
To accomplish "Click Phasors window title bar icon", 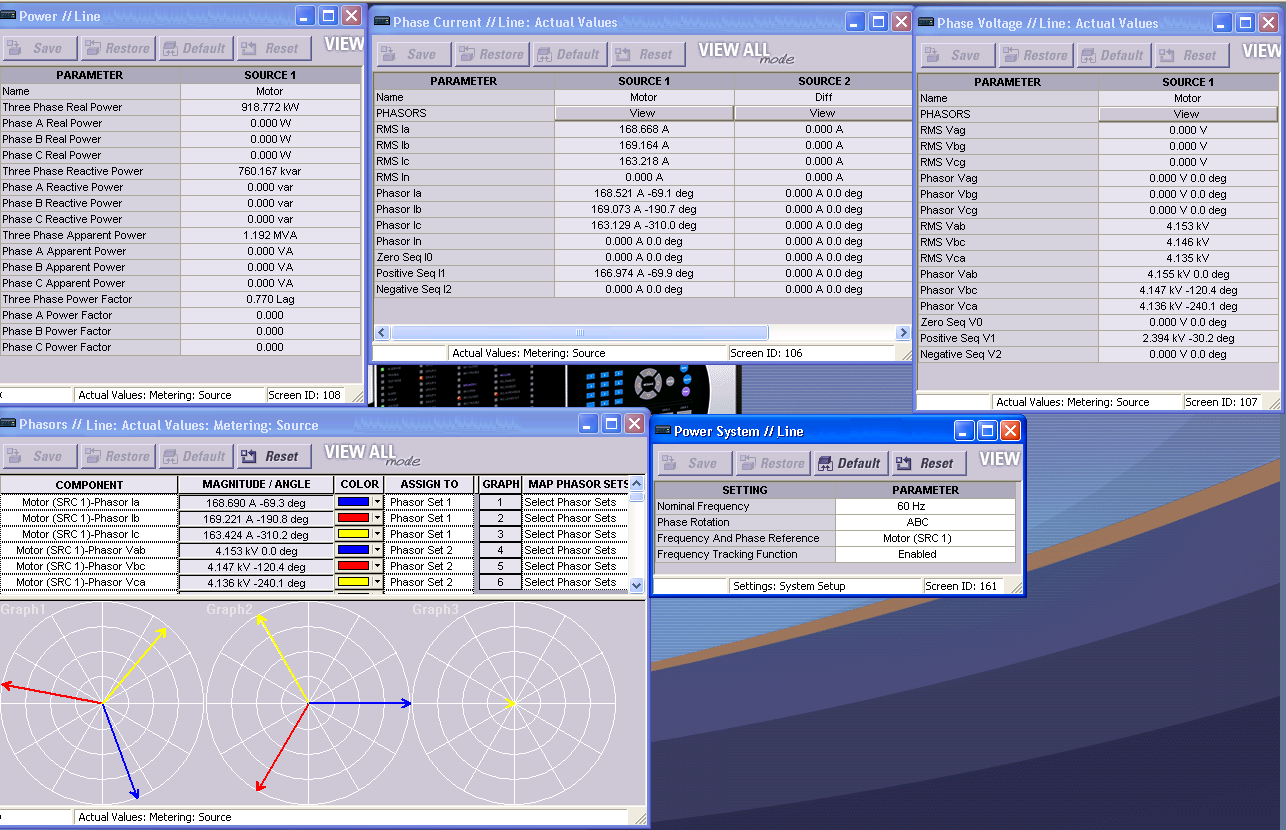I will [8, 425].
